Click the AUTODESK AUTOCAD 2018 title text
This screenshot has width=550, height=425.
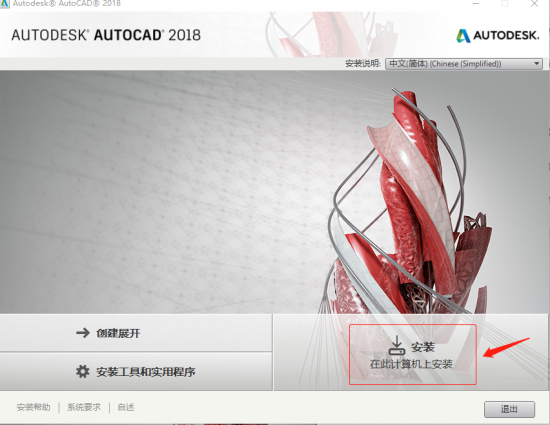[x=106, y=35]
